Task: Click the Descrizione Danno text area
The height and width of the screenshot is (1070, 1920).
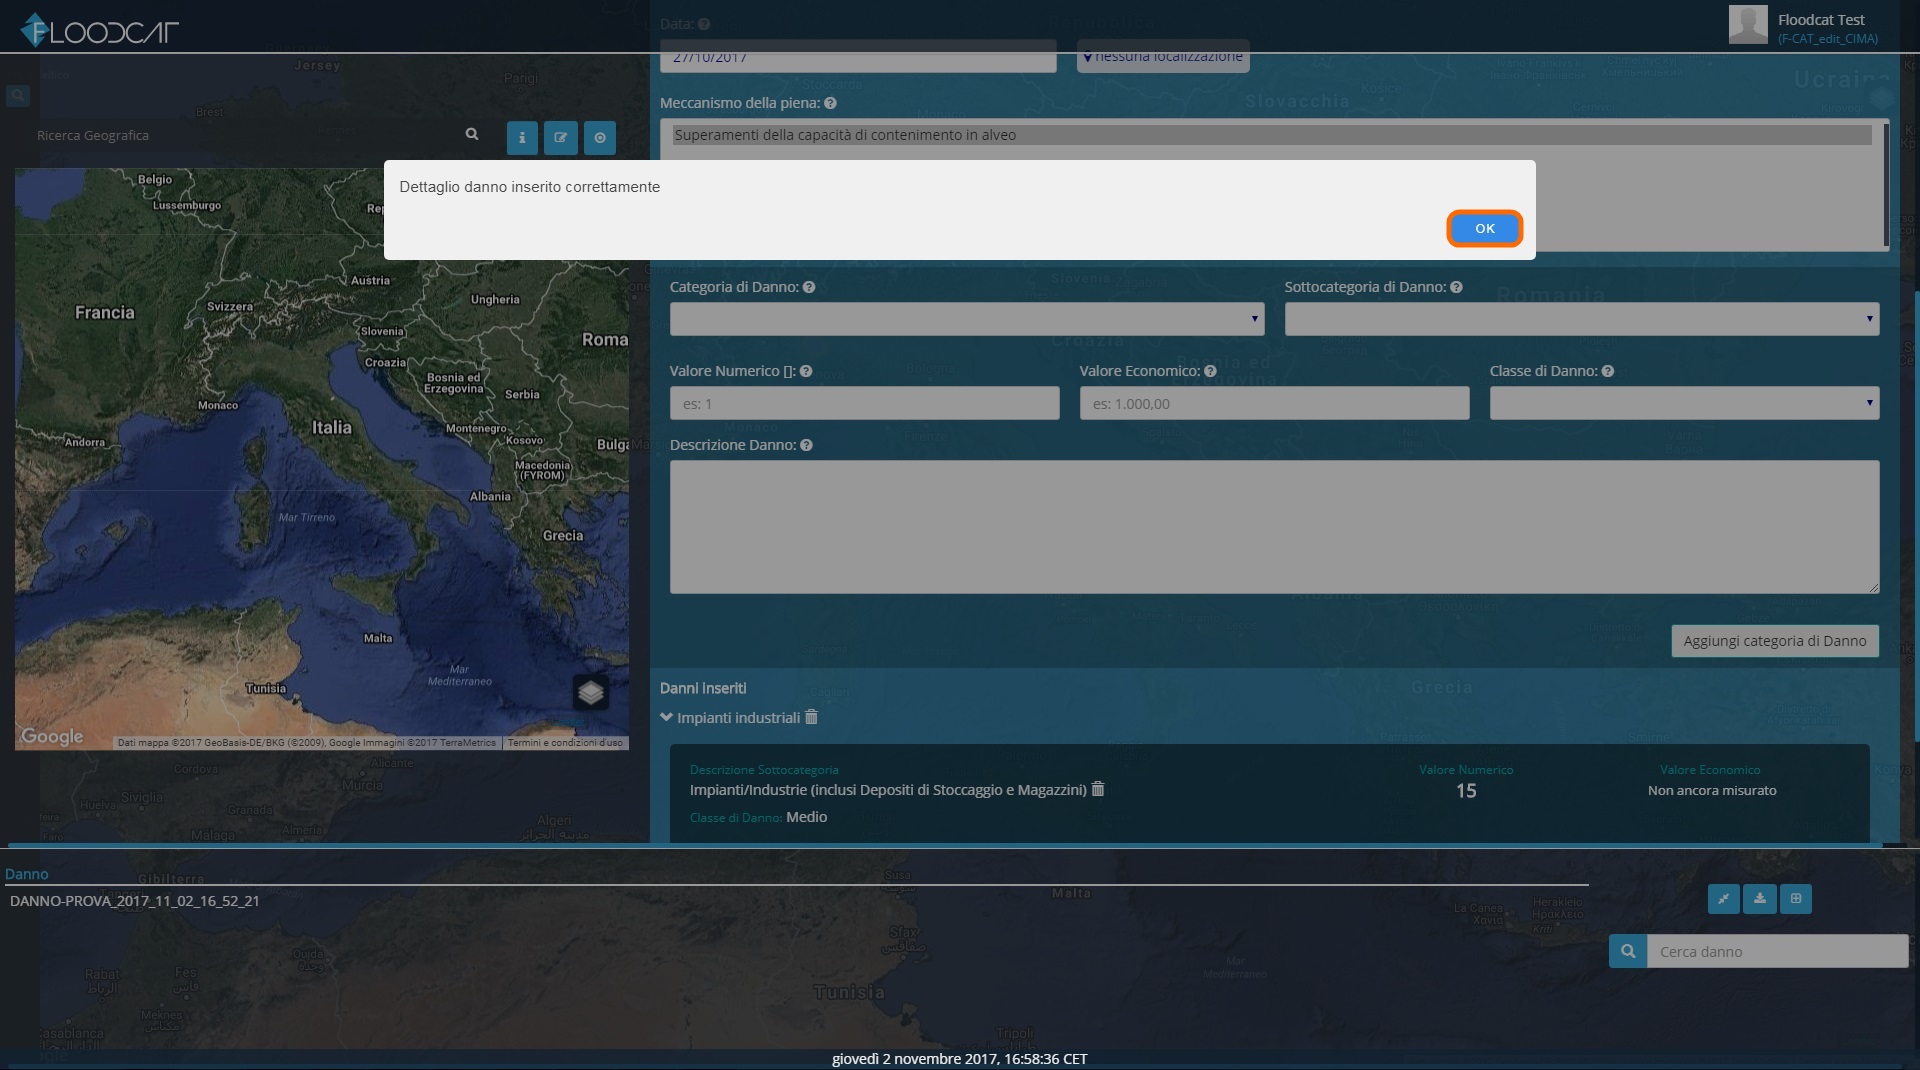Action: click(x=1274, y=527)
